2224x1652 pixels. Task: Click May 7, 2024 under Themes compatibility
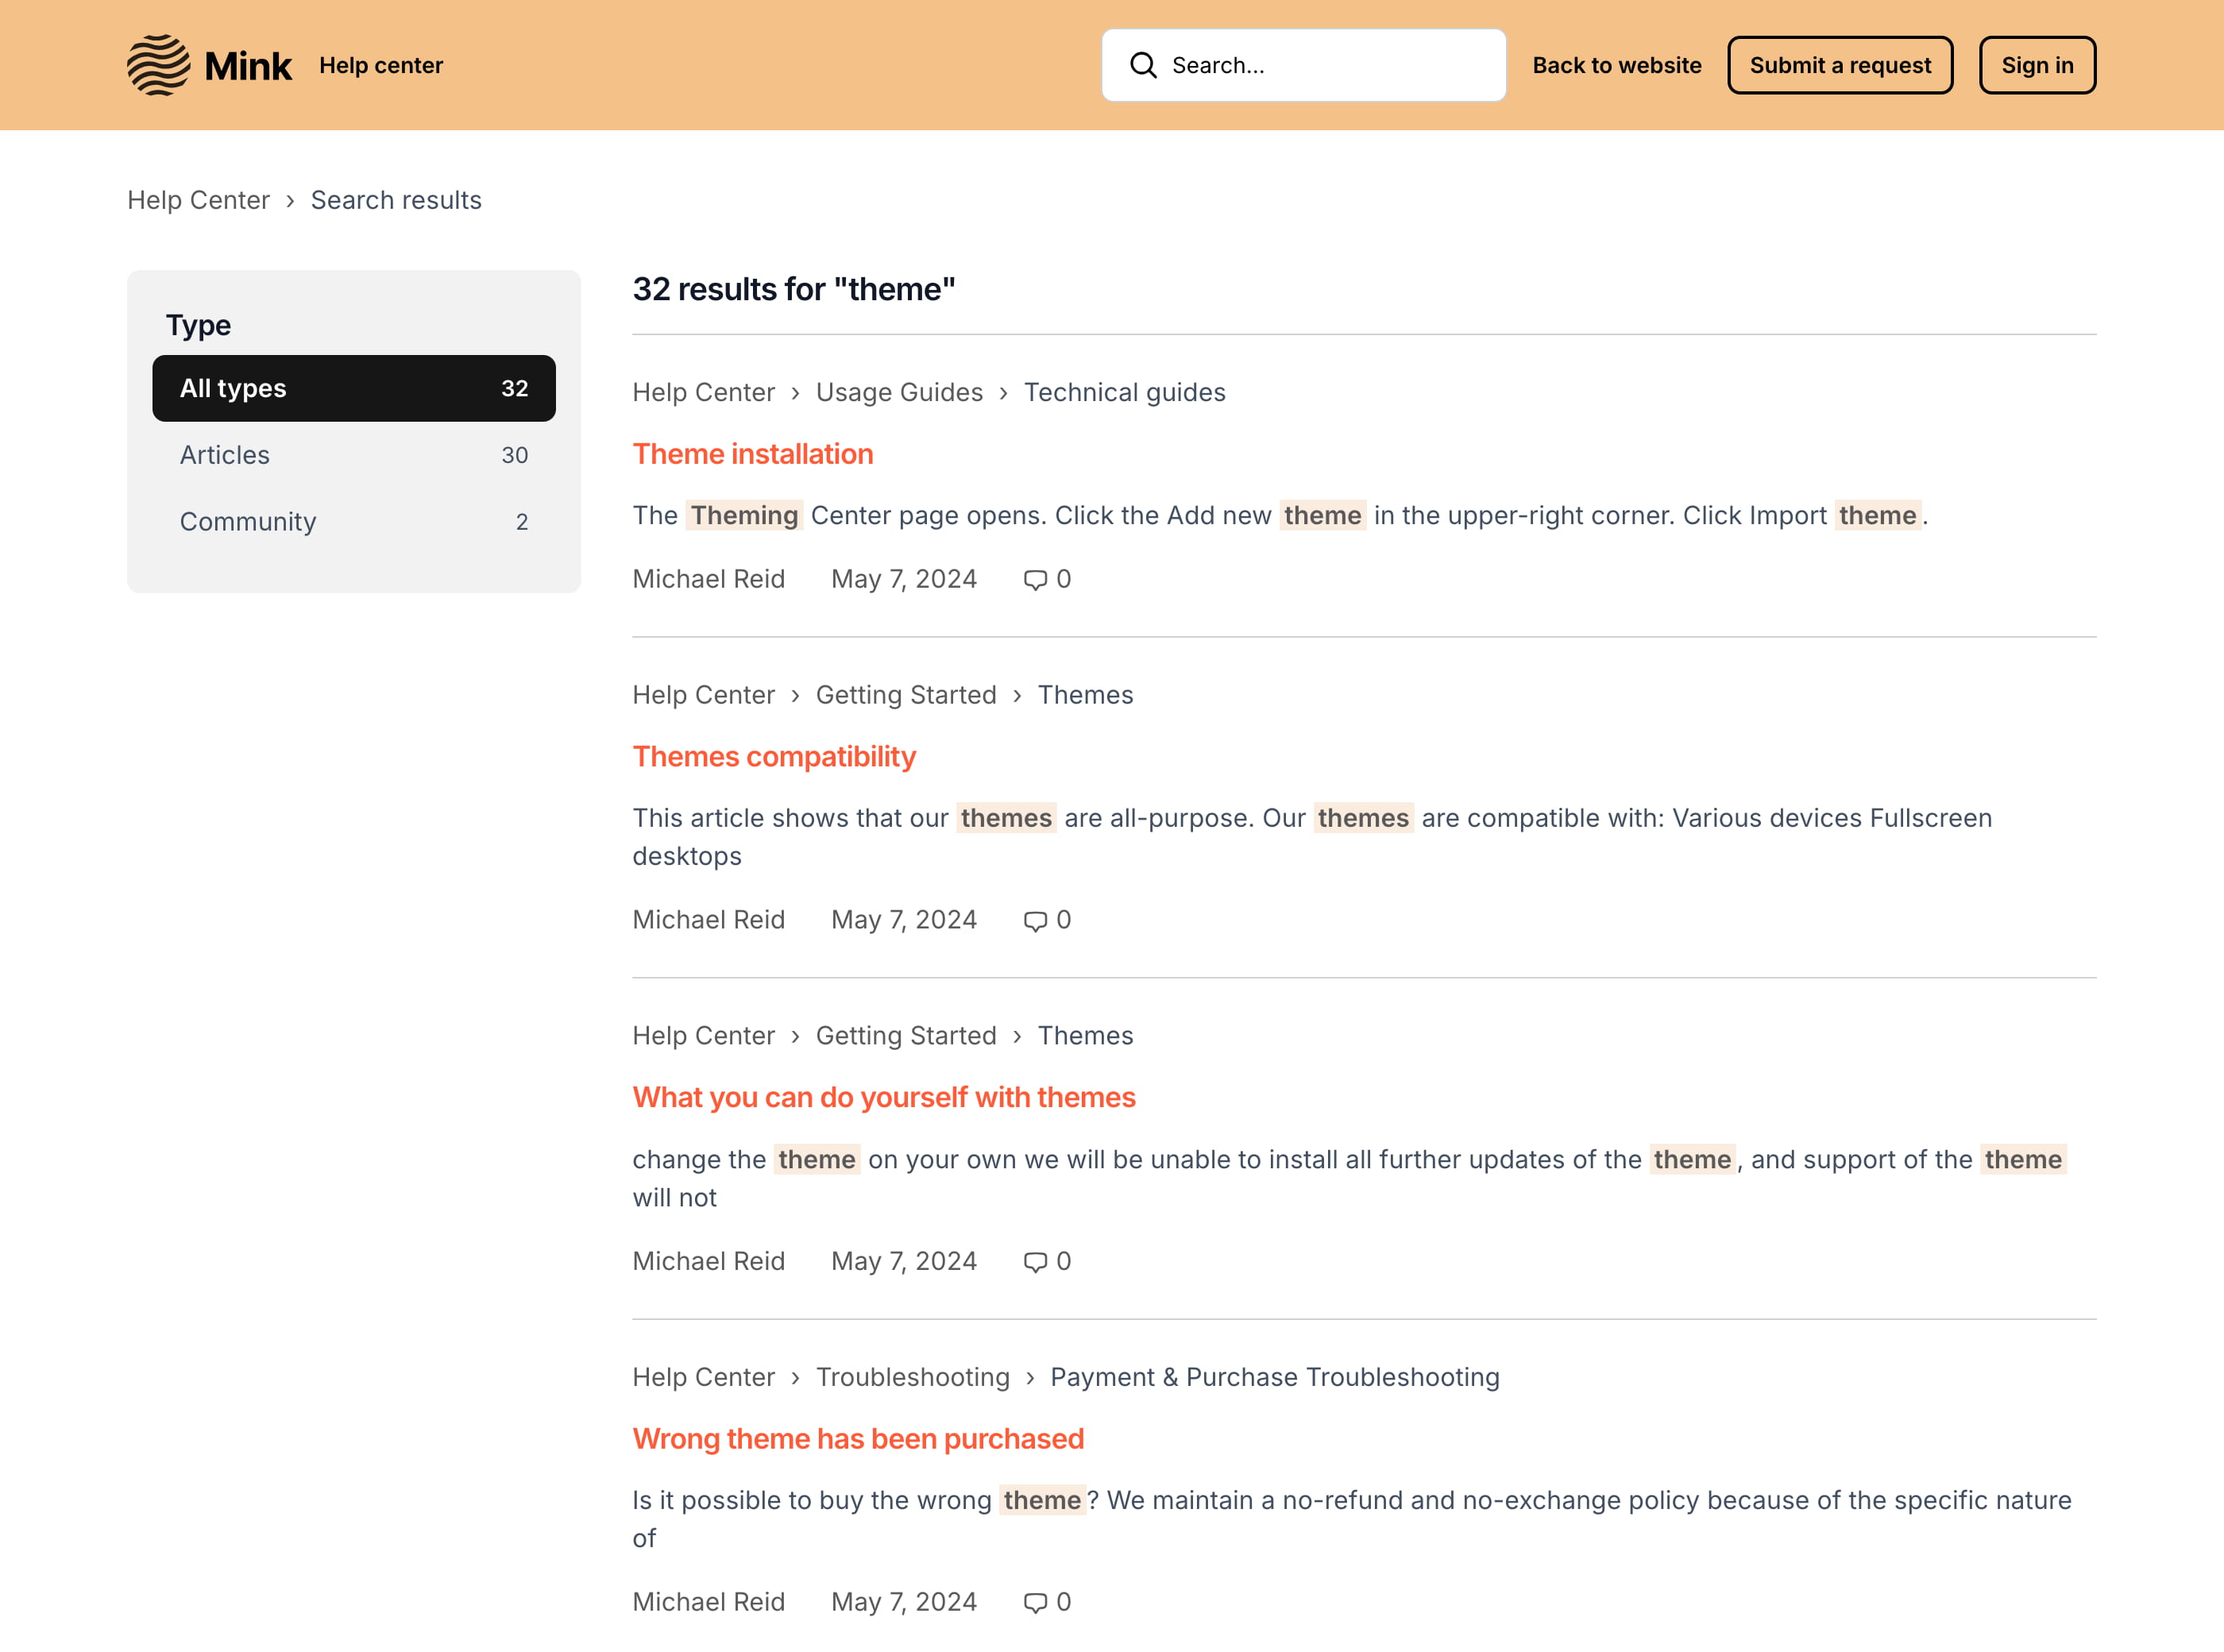(904, 920)
